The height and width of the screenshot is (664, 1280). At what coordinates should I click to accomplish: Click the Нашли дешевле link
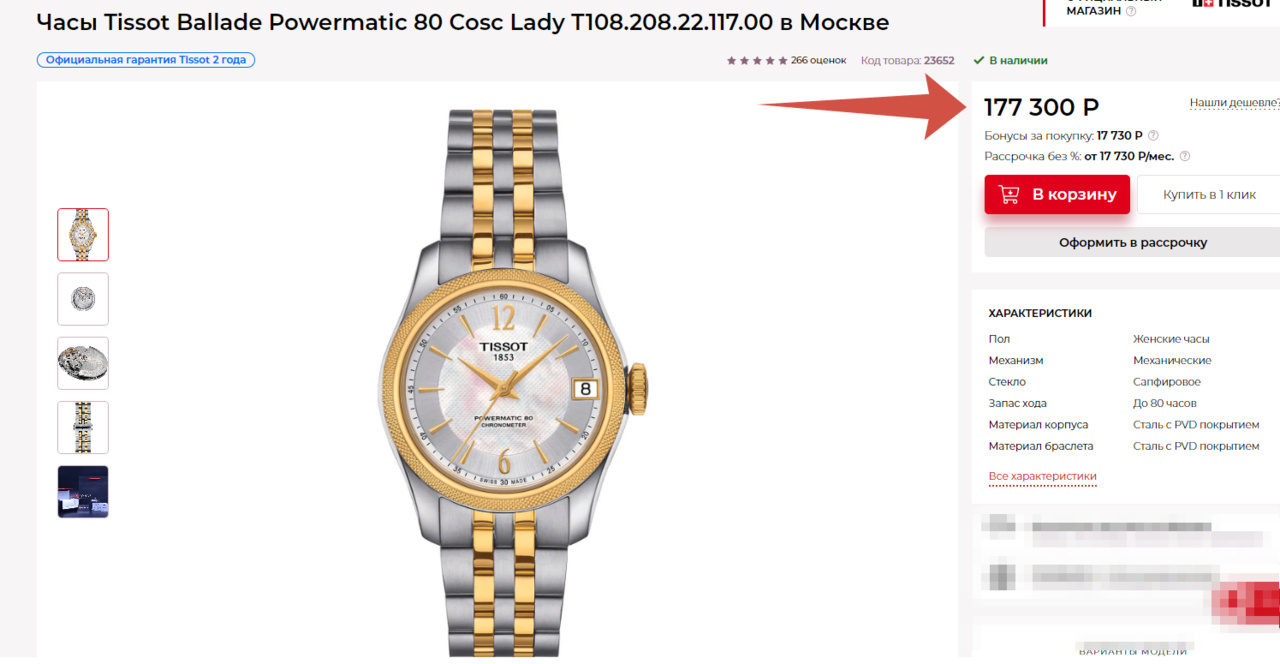click(1234, 103)
